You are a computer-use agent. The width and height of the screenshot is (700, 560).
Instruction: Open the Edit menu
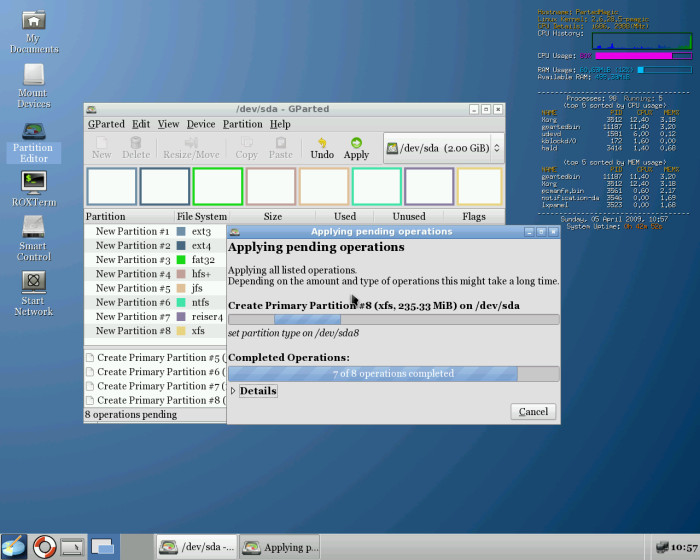coord(141,124)
